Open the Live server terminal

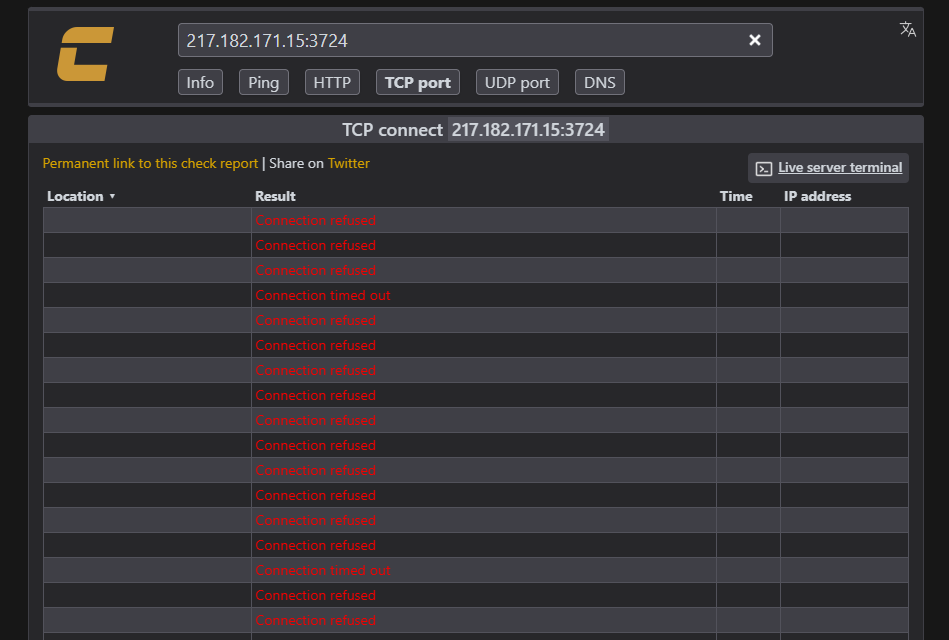click(828, 168)
